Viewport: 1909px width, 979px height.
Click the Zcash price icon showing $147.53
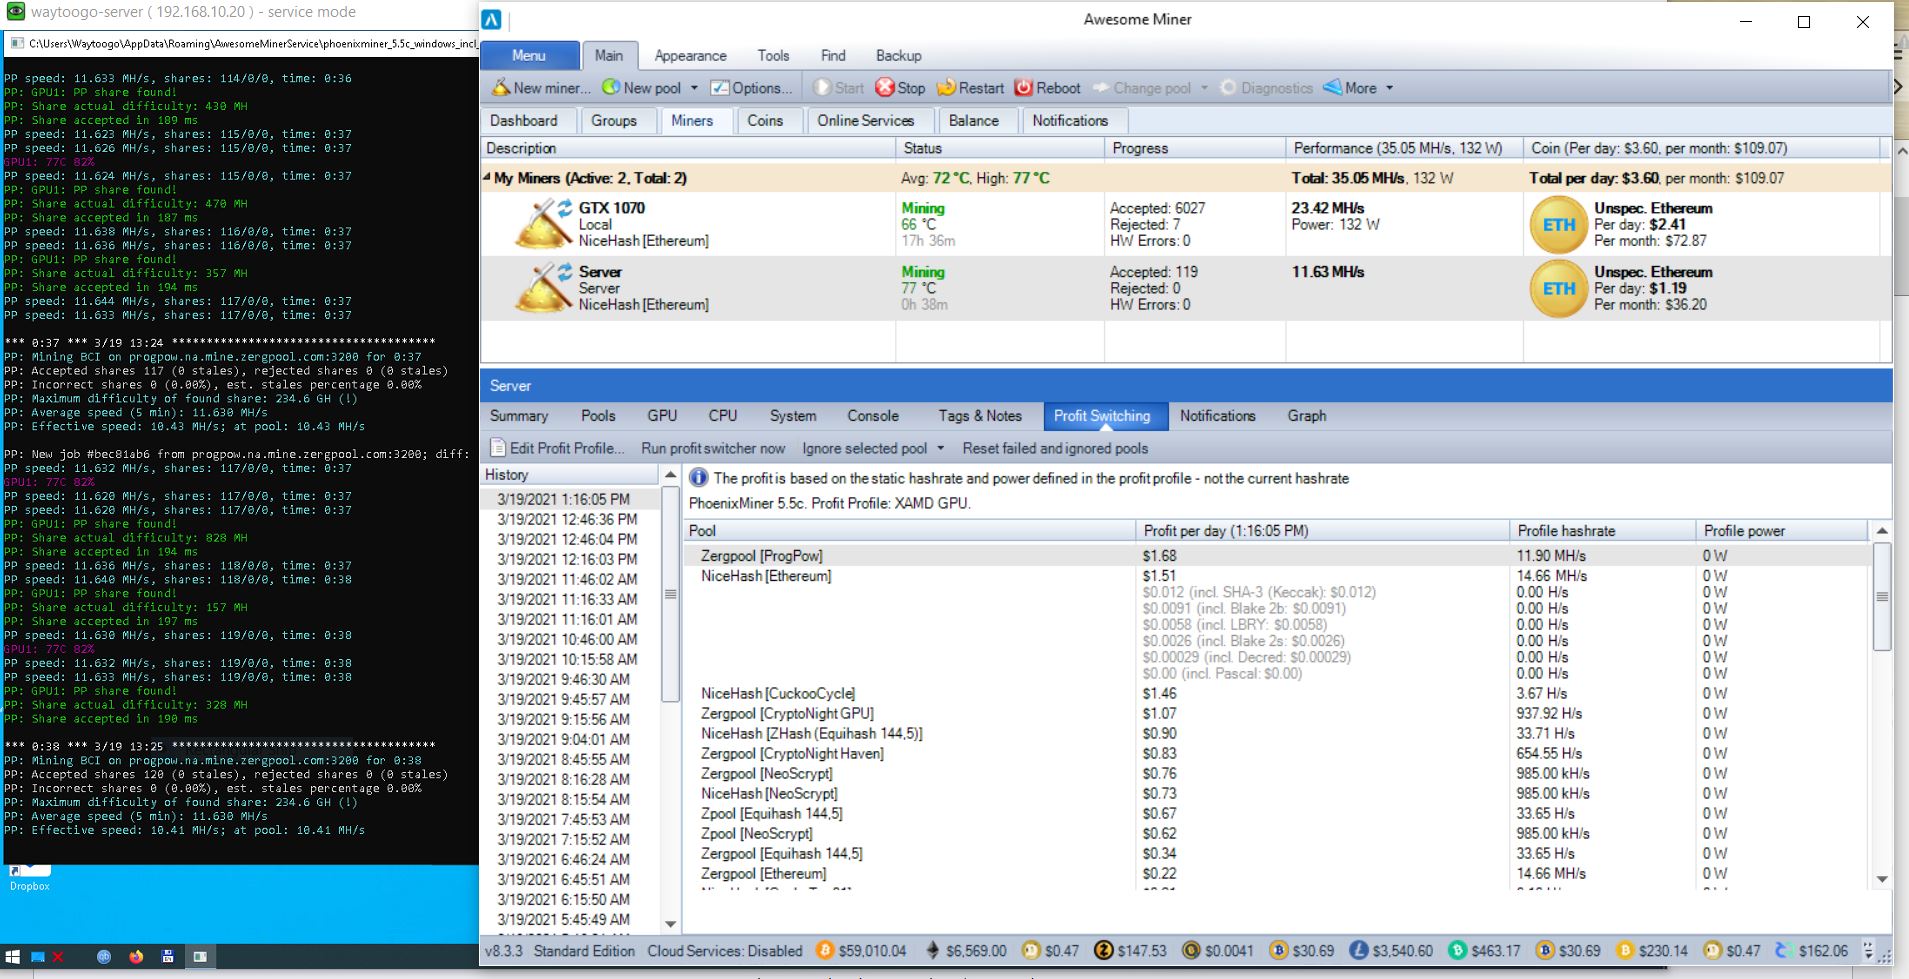point(1104,951)
